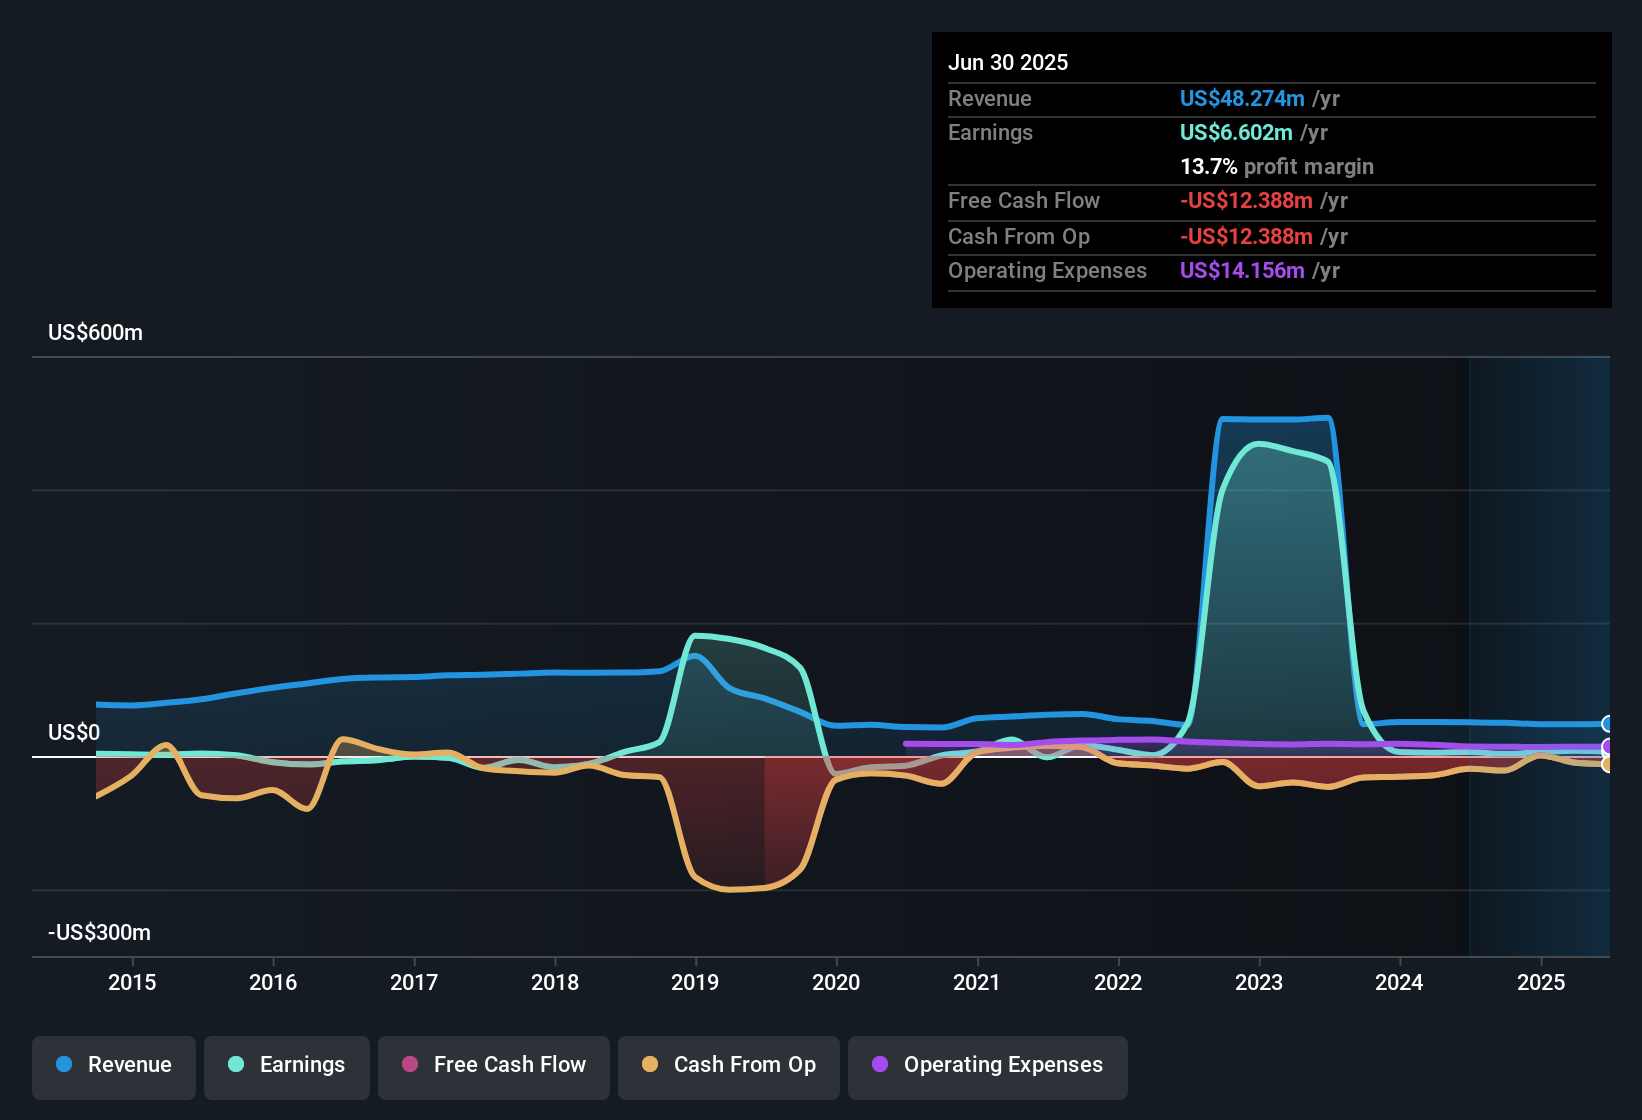Click the 13.7% profit margin text
The height and width of the screenshot is (1120, 1642).
(1277, 167)
